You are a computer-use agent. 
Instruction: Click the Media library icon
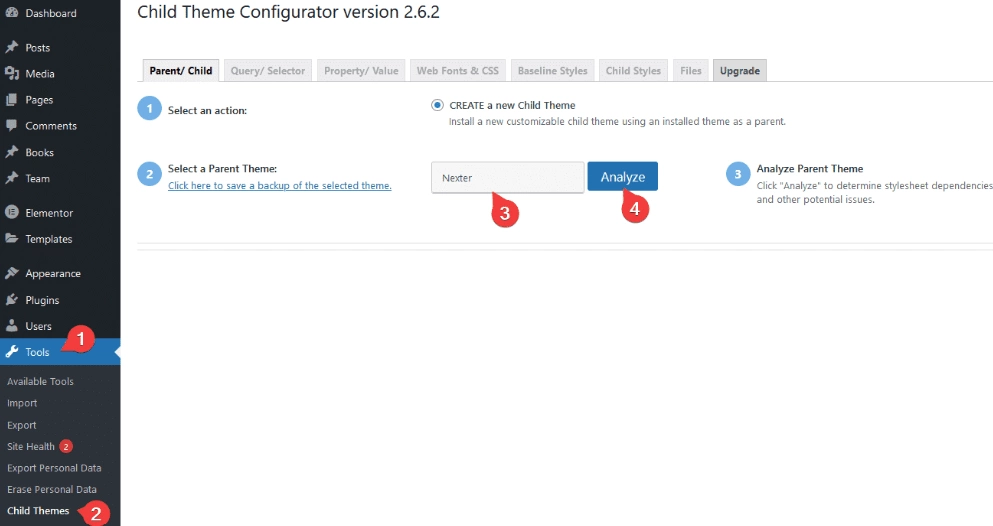12,73
